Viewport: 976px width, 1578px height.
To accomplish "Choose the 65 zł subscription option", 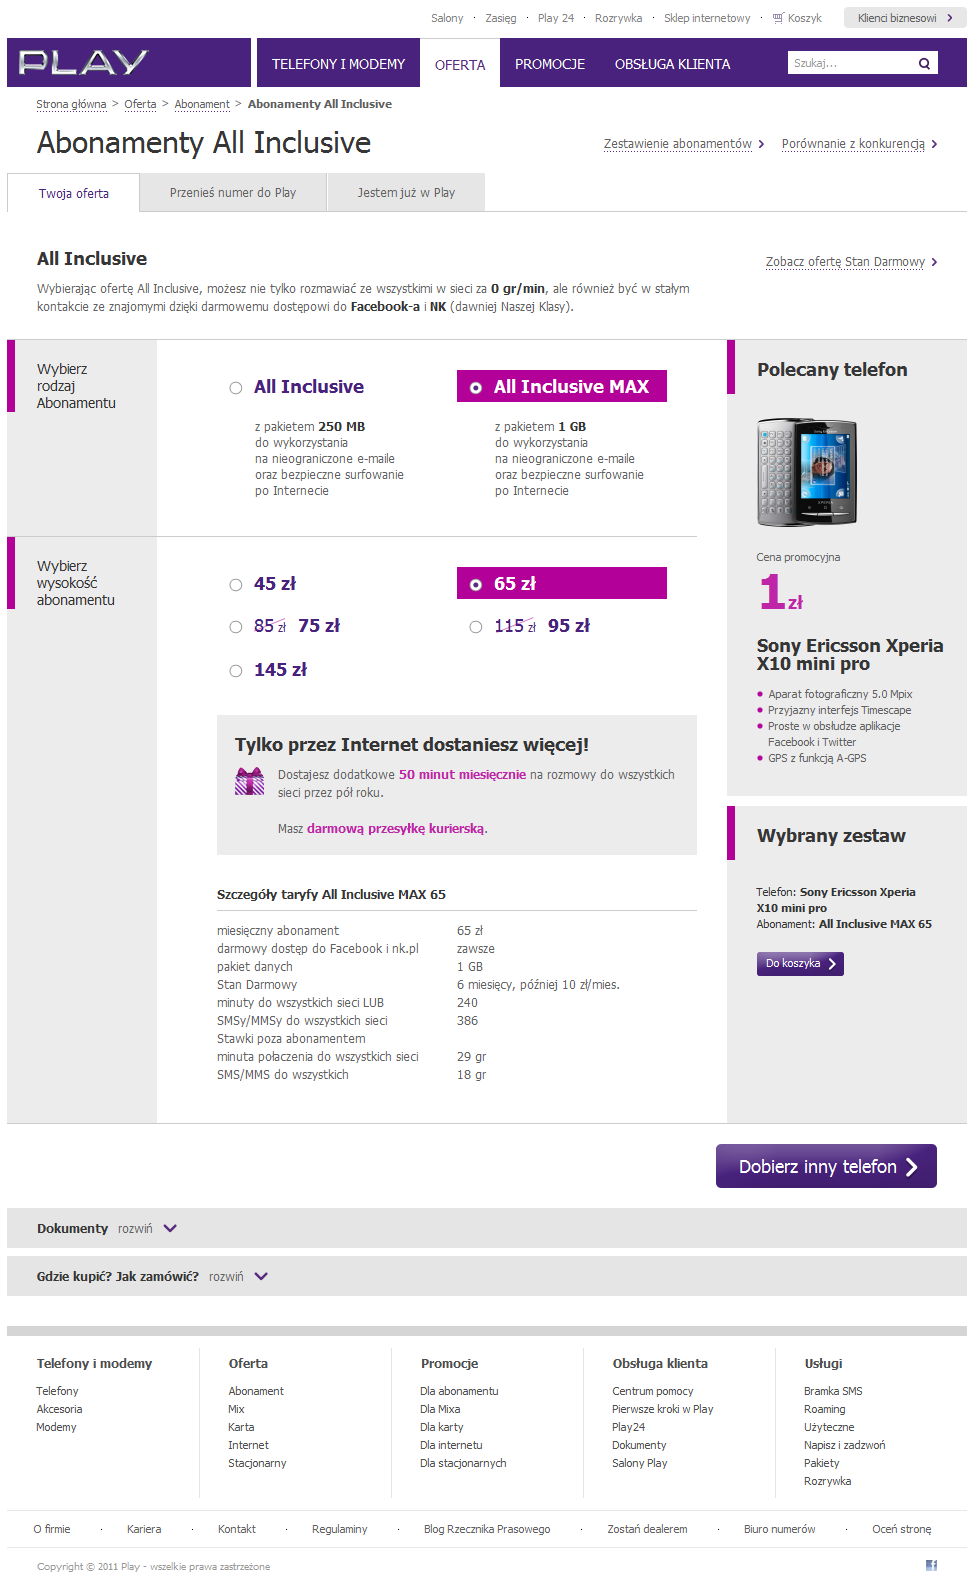I will point(476,585).
